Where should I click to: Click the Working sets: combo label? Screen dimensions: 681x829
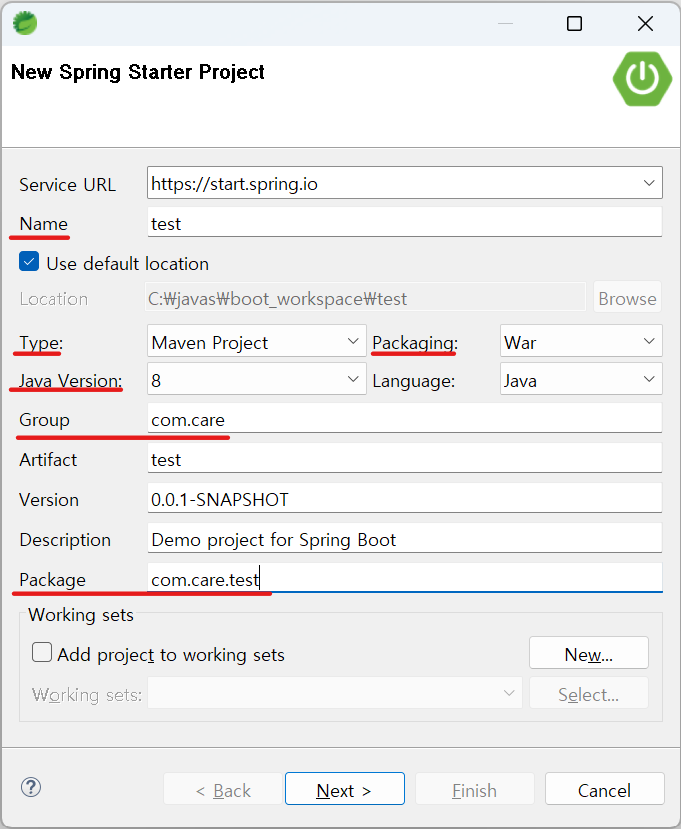point(87,694)
